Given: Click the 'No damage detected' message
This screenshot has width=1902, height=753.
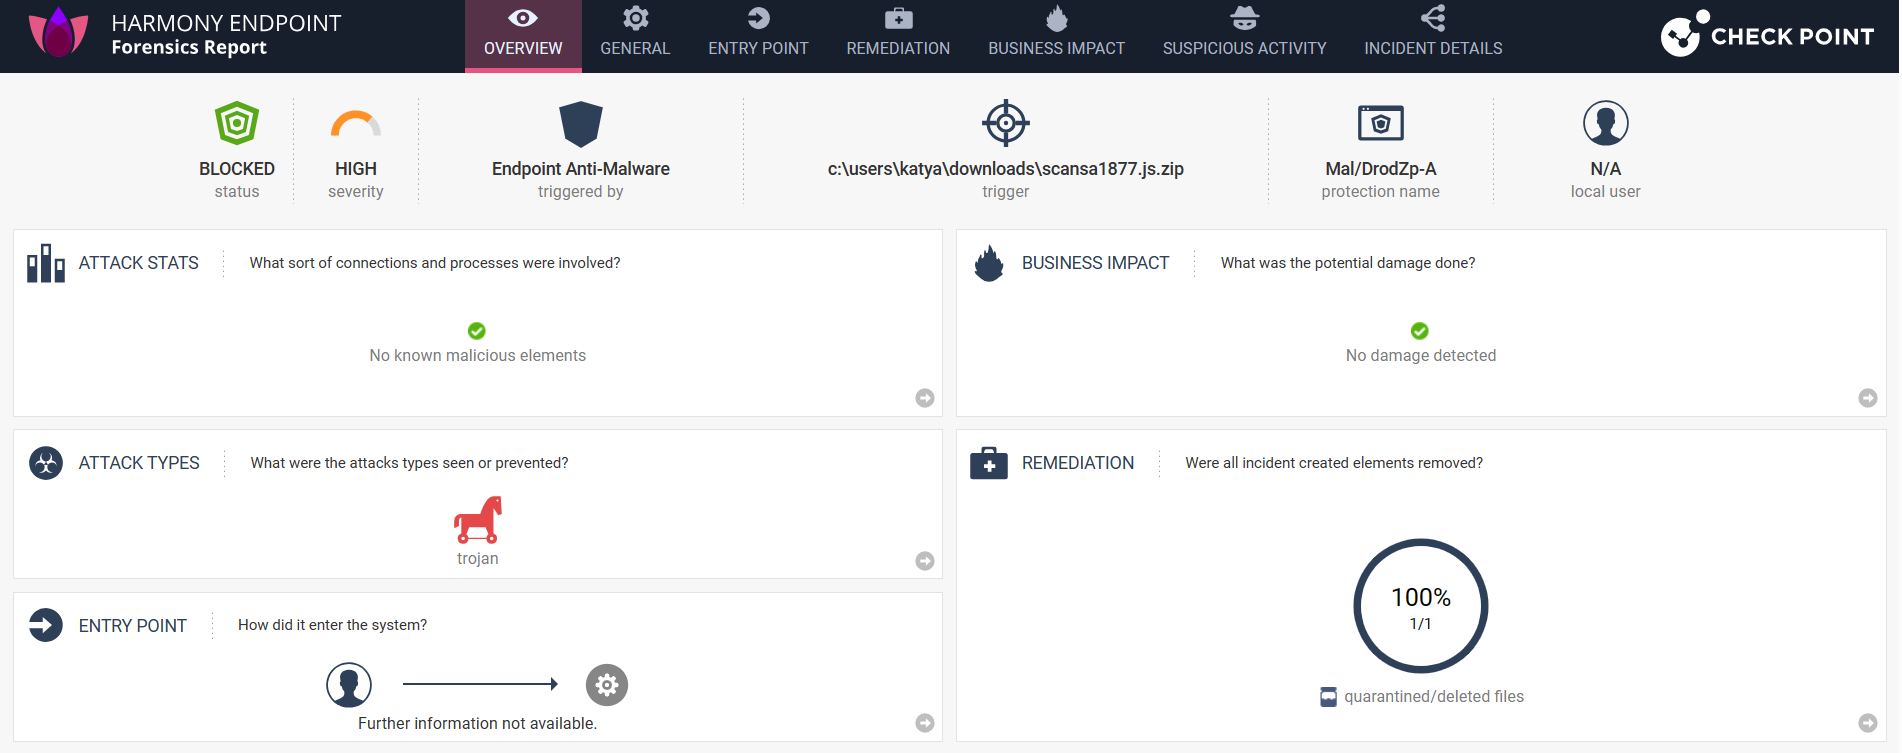Looking at the screenshot, I should (x=1421, y=356).
